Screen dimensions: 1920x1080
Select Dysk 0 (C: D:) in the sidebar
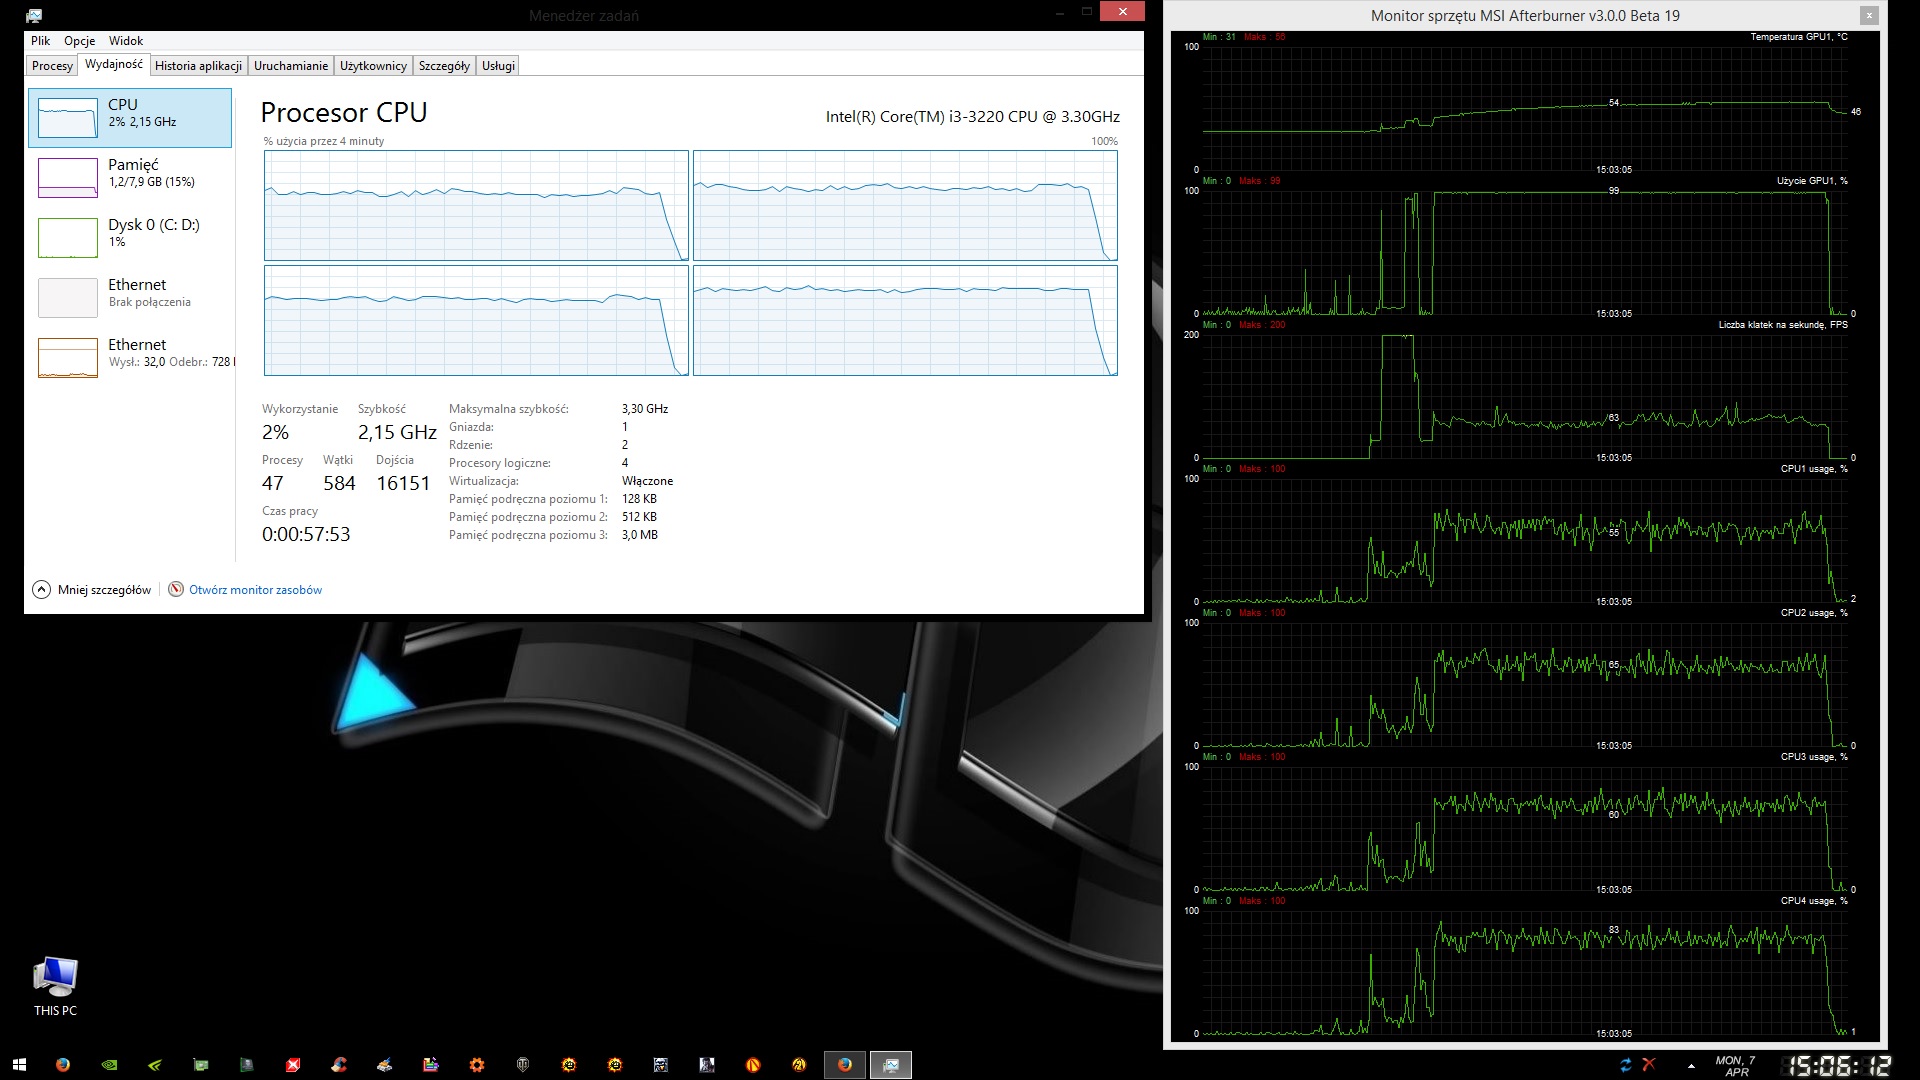click(130, 237)
